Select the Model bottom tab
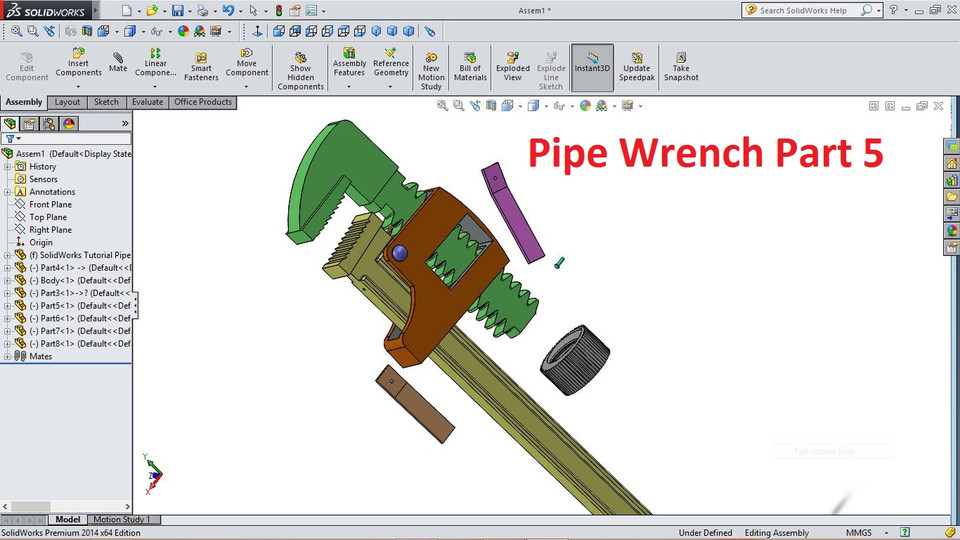Image resolution: width=960 pixels, height=540 pixels. coord(67,519)
